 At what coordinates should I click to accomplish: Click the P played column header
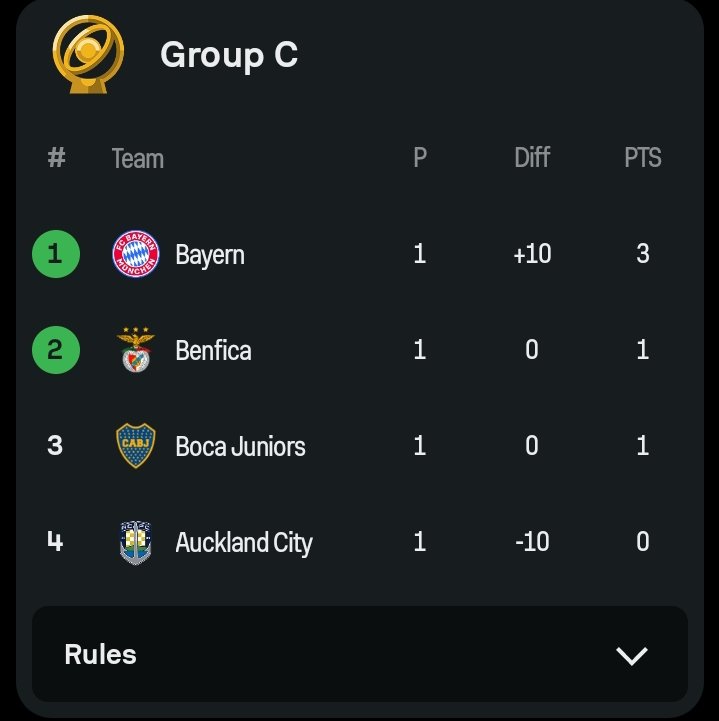point(420,158)
